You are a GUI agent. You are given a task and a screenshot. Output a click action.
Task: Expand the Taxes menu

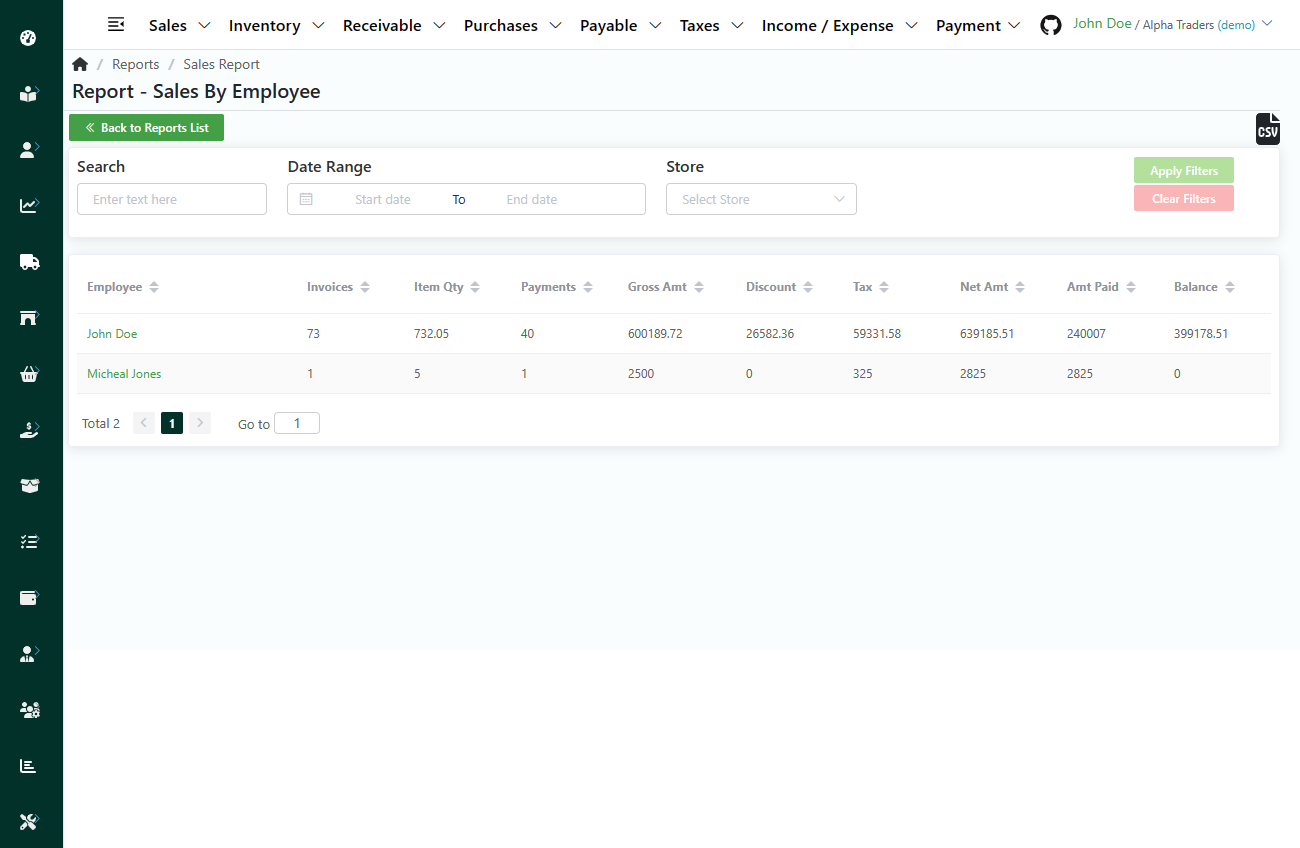(x=712, y=26)
